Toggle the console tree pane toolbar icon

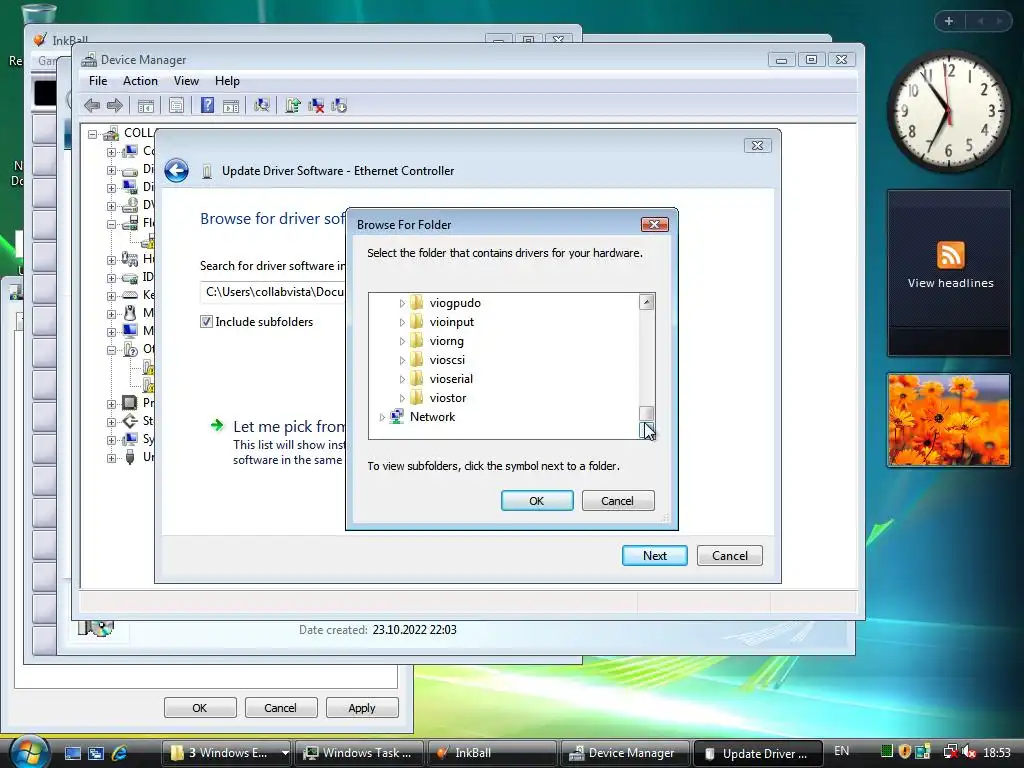[x=146, y=105]
